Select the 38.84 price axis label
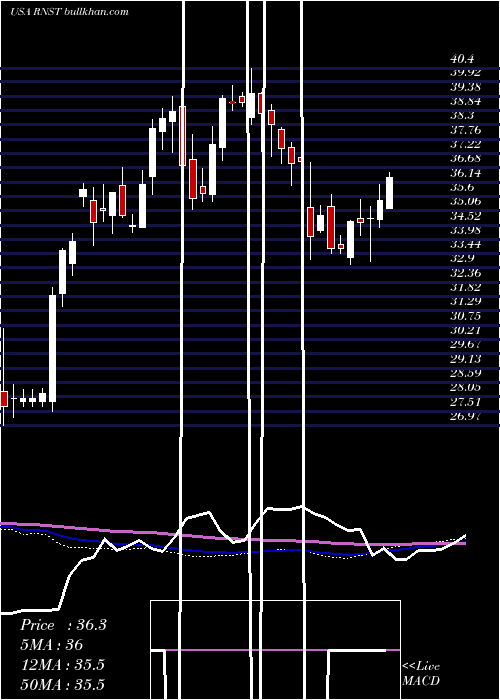This screenshot has height=700, width=500. click(x=464, y=101)
